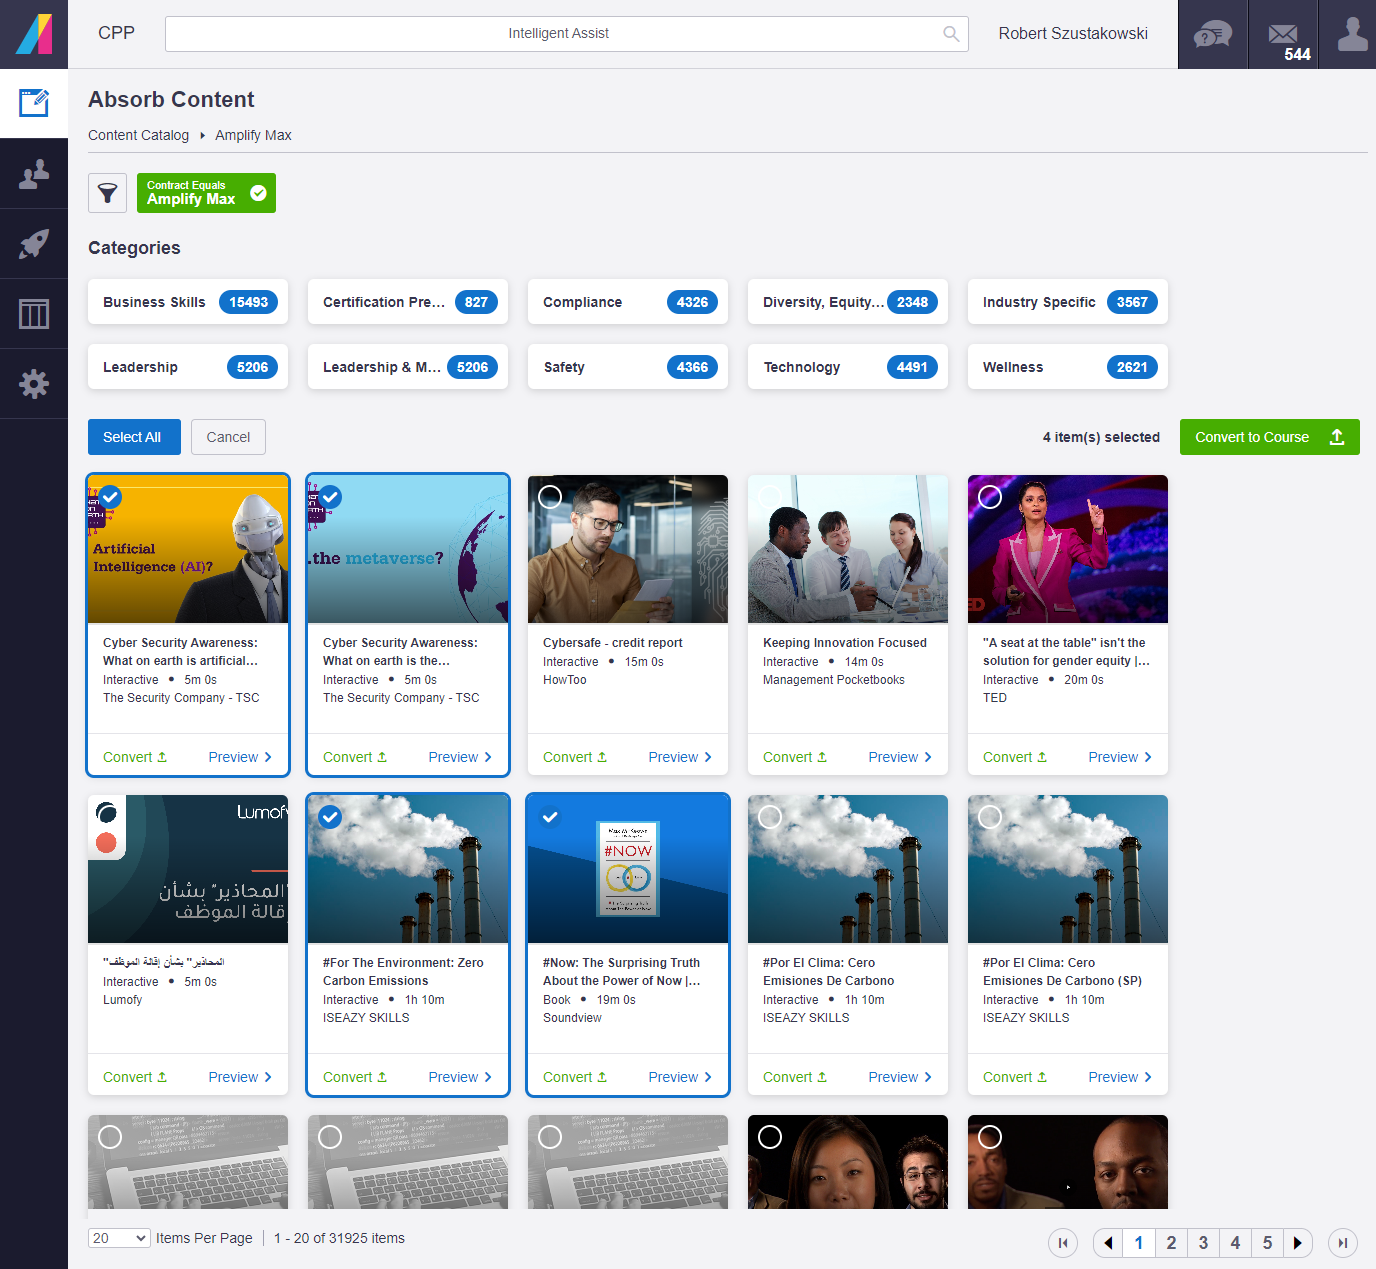Go to page 1
The height and width of the screenshot is (1269, 1376).
pos(1139,1243)
